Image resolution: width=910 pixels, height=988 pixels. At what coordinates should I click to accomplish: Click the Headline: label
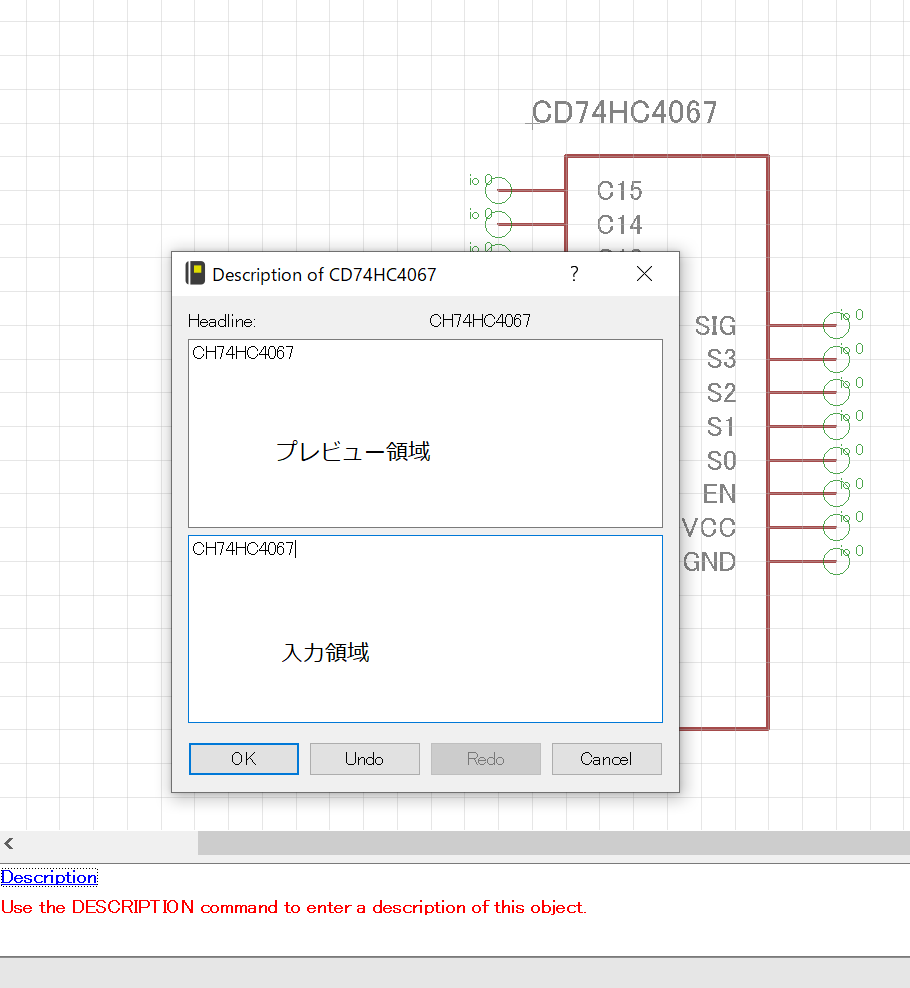[x=222, y=321]
